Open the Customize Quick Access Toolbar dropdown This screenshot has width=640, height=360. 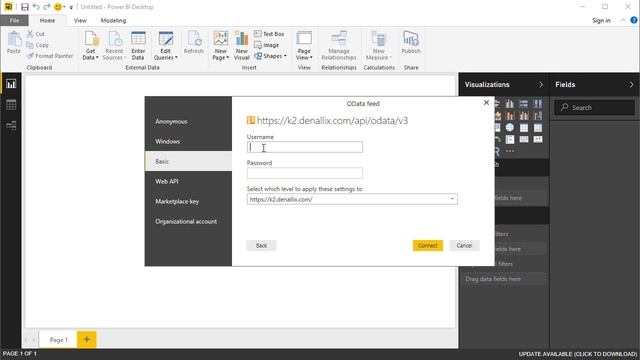point(71,7)
